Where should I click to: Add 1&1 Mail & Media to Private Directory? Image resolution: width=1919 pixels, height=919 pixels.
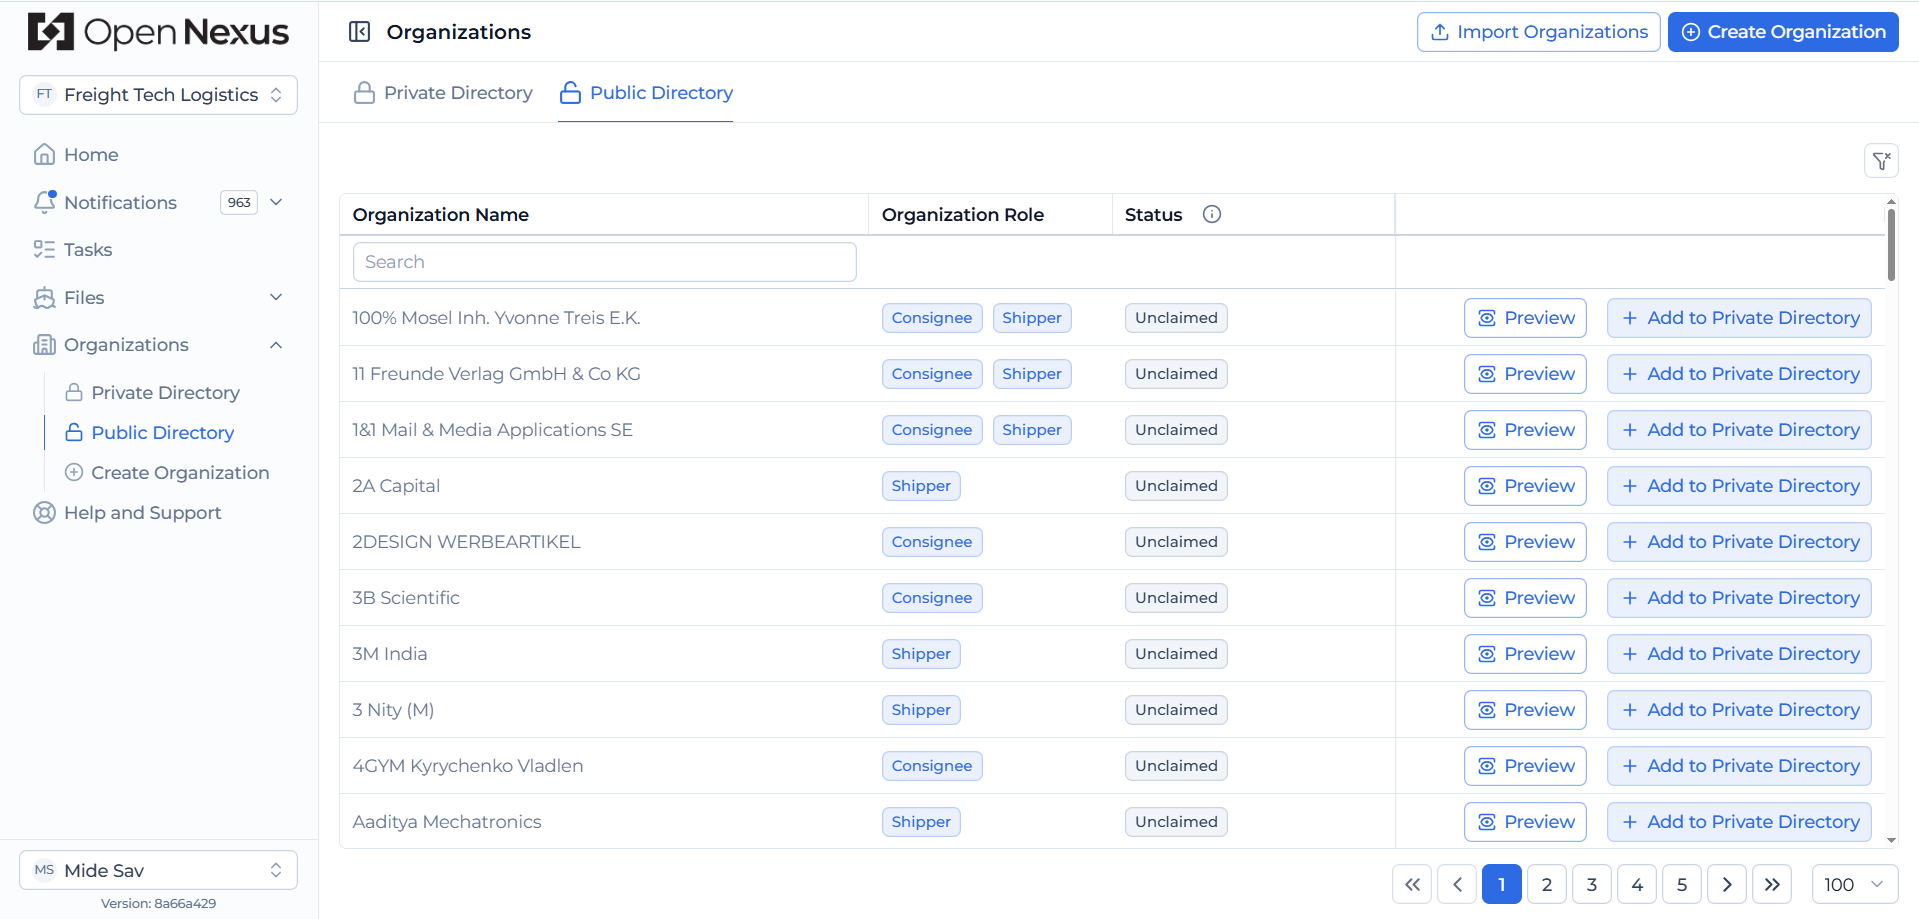coord(1739,430)
